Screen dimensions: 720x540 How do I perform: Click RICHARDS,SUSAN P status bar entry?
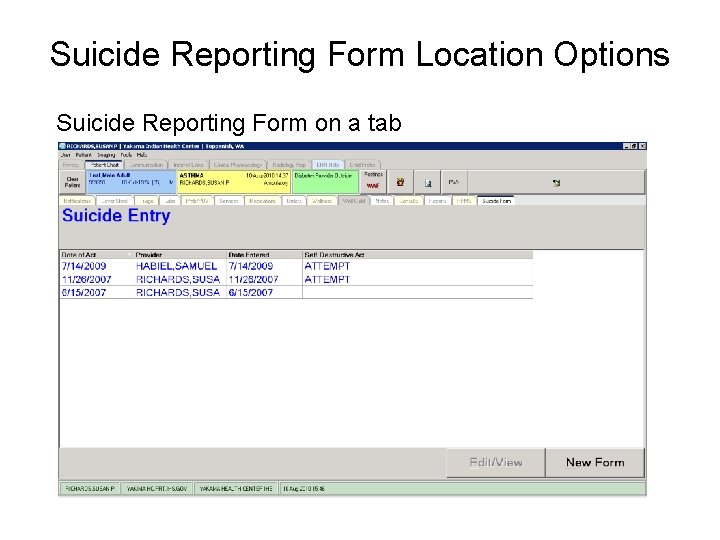[x=90, y=489]
